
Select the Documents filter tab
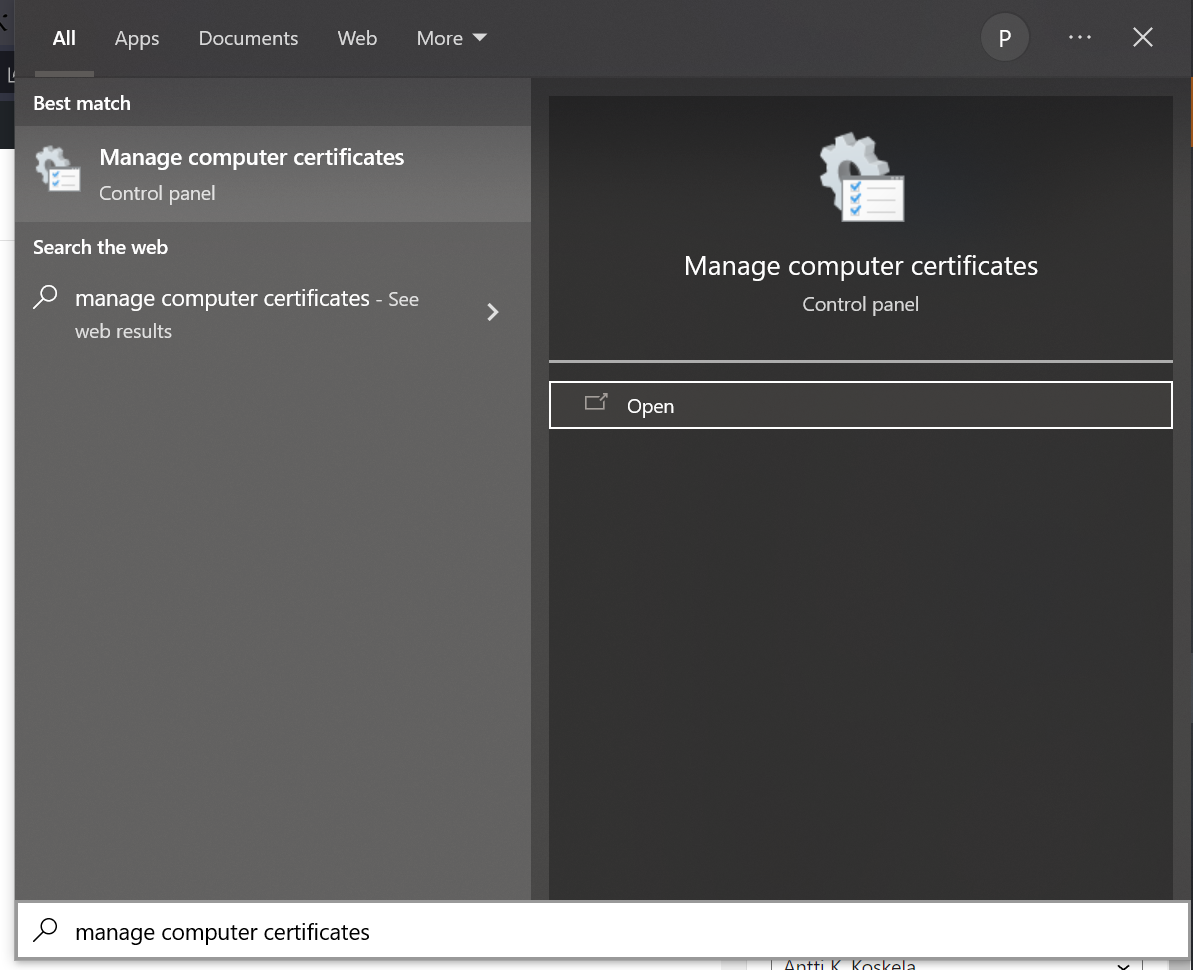coord(248,38)
